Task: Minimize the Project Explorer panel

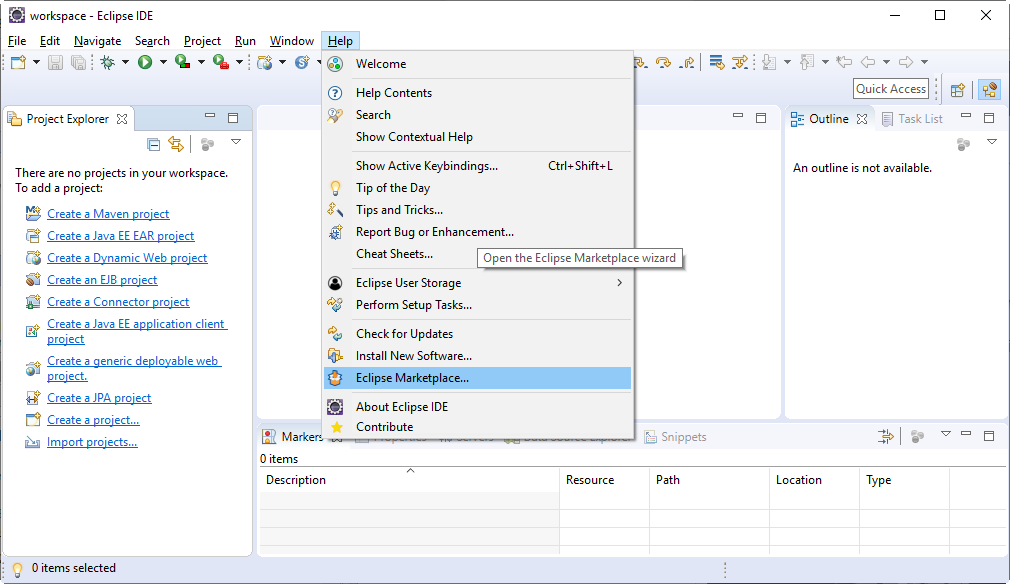Action: 210,118
